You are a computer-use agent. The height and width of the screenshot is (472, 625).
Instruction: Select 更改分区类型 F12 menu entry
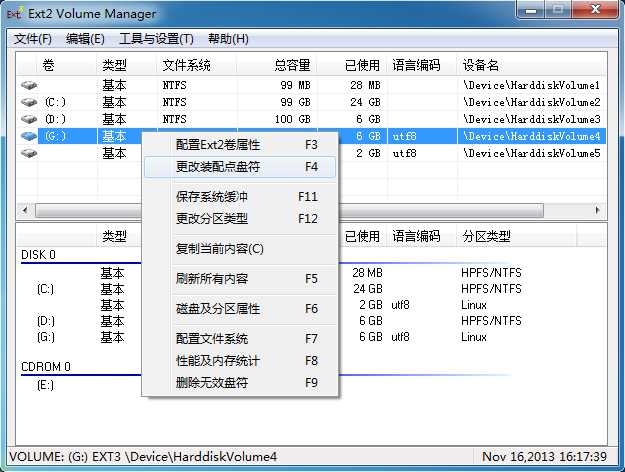(240, 218)
